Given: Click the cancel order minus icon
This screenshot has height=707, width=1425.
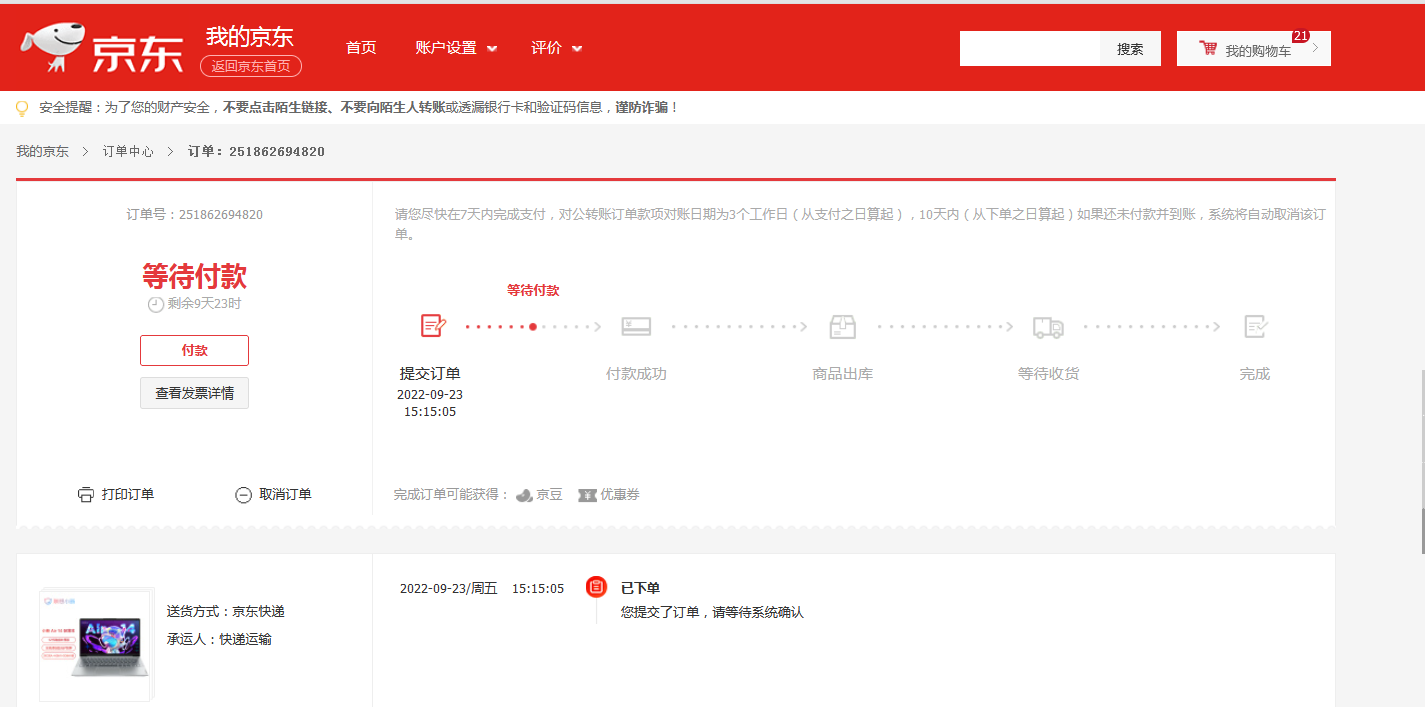Looking at the screenshot, I should tap(243, 494).
